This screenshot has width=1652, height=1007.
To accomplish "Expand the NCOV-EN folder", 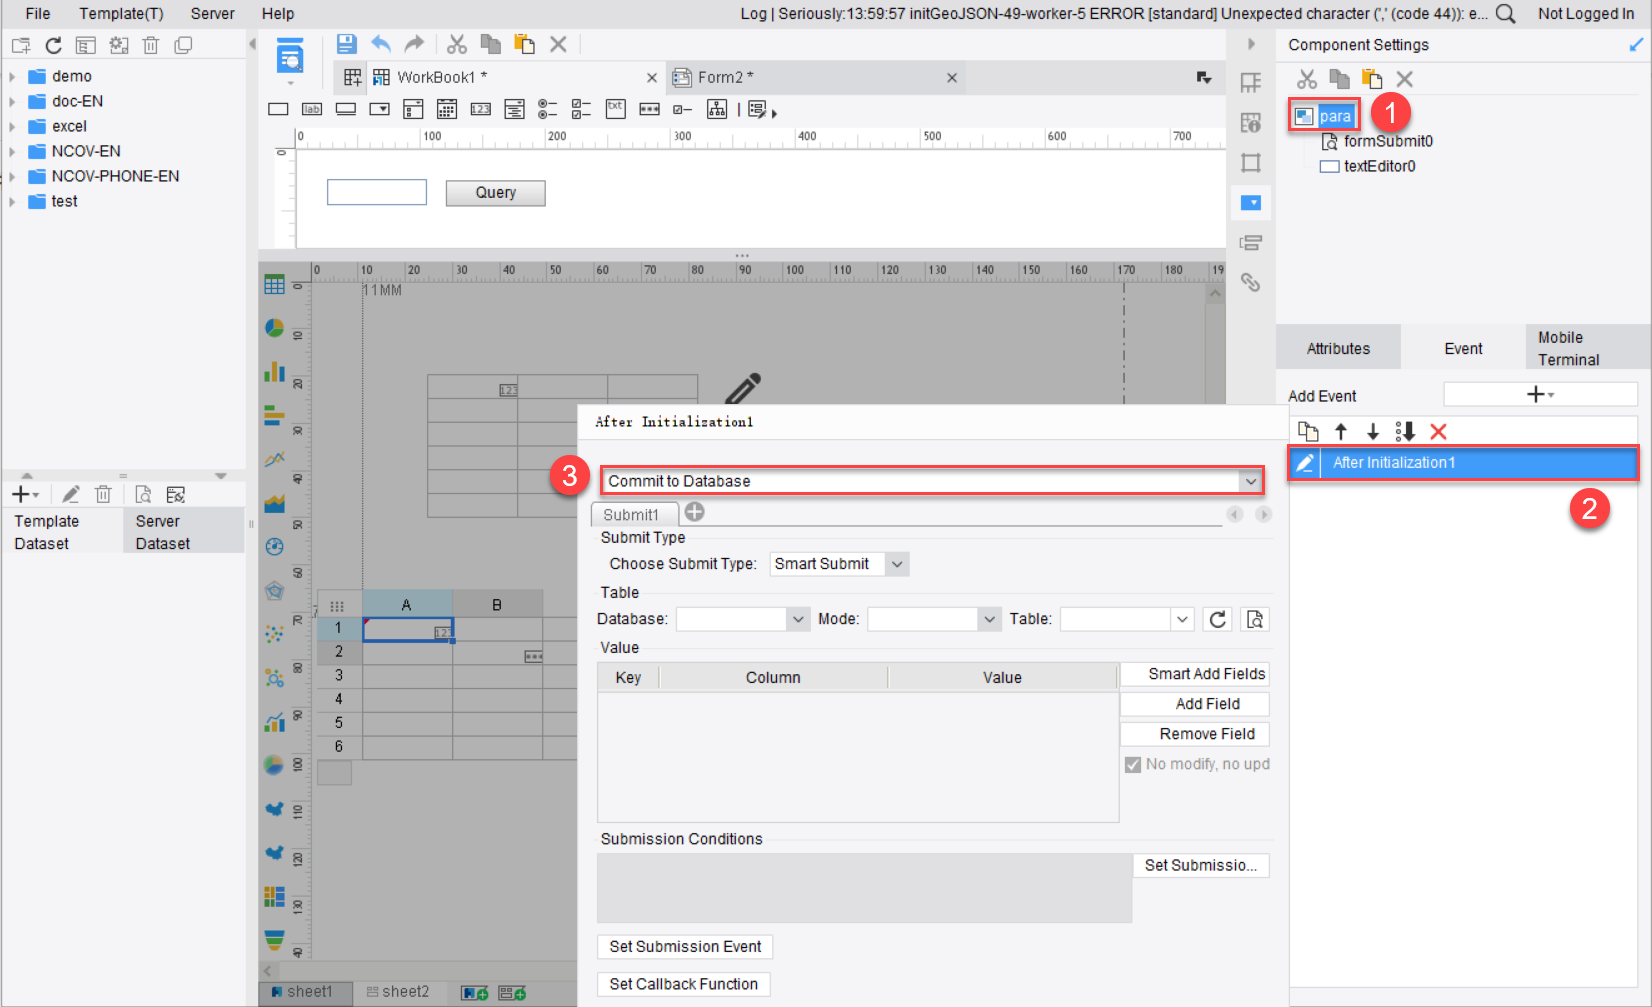I will coord(12,151).
